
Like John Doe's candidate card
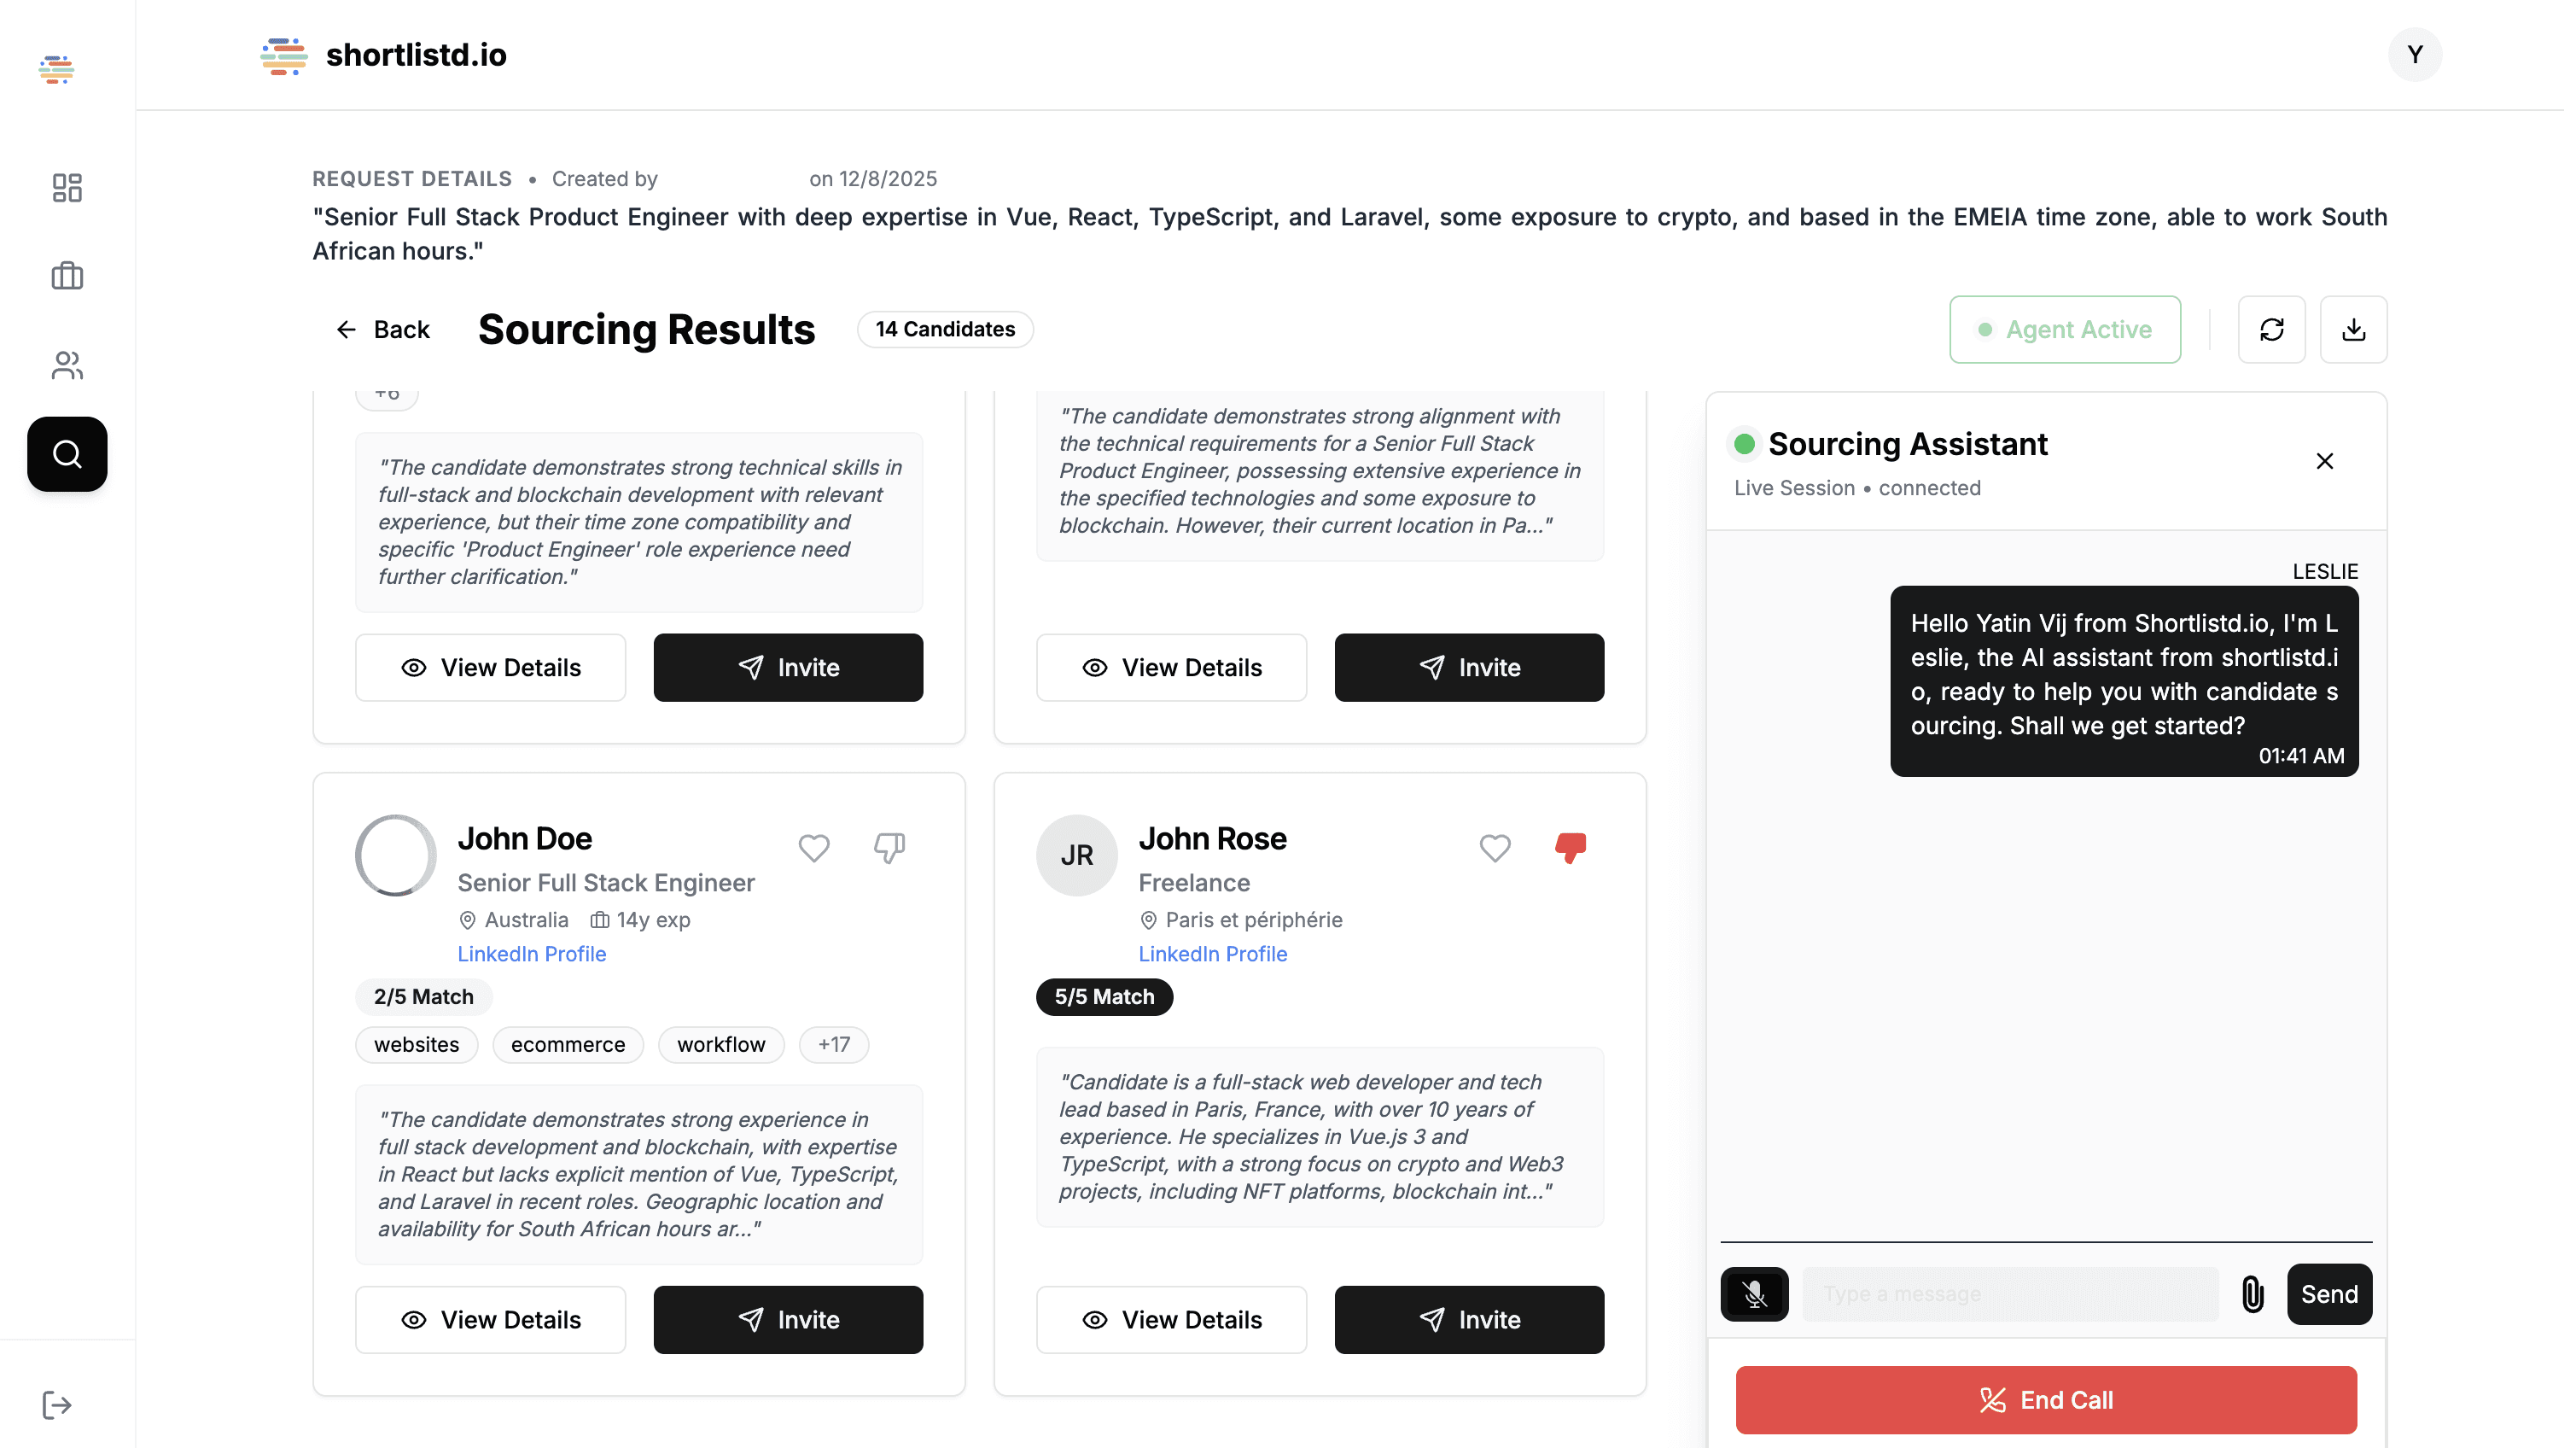pos(814,847)
